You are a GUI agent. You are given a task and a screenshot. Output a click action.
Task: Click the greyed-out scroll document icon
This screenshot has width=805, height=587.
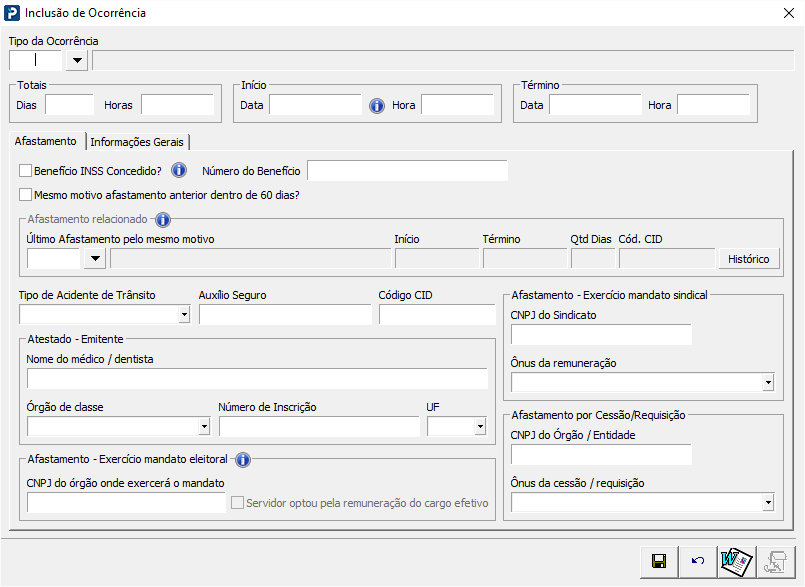pyautogui.click(x=774, y=562)
